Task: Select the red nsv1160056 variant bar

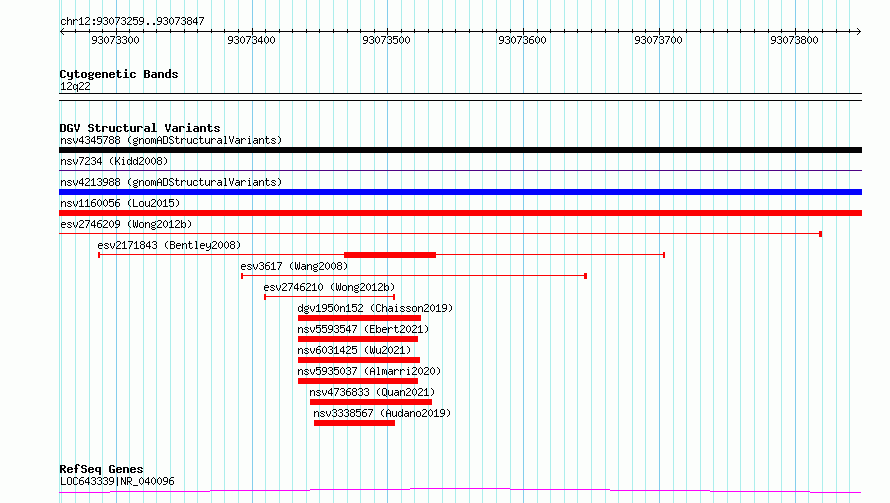Action: 460,213
